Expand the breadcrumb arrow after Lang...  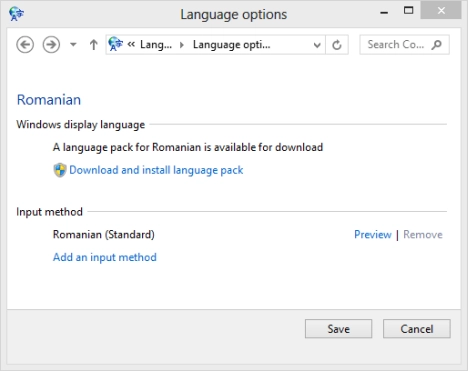182,45
